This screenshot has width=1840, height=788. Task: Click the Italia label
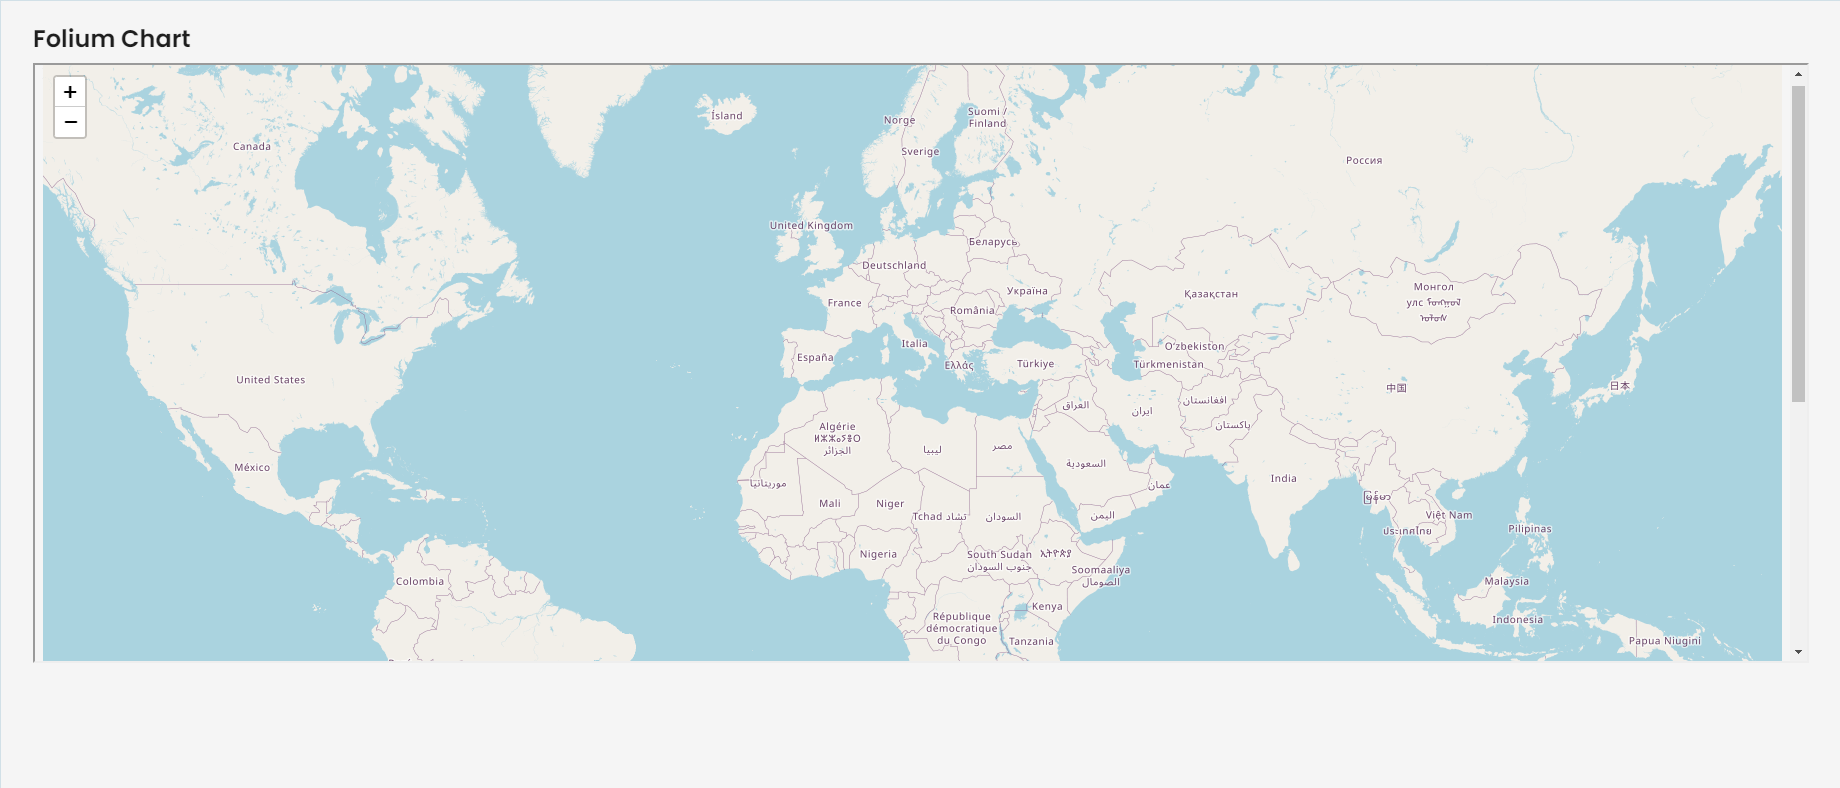tap(915, 344)
